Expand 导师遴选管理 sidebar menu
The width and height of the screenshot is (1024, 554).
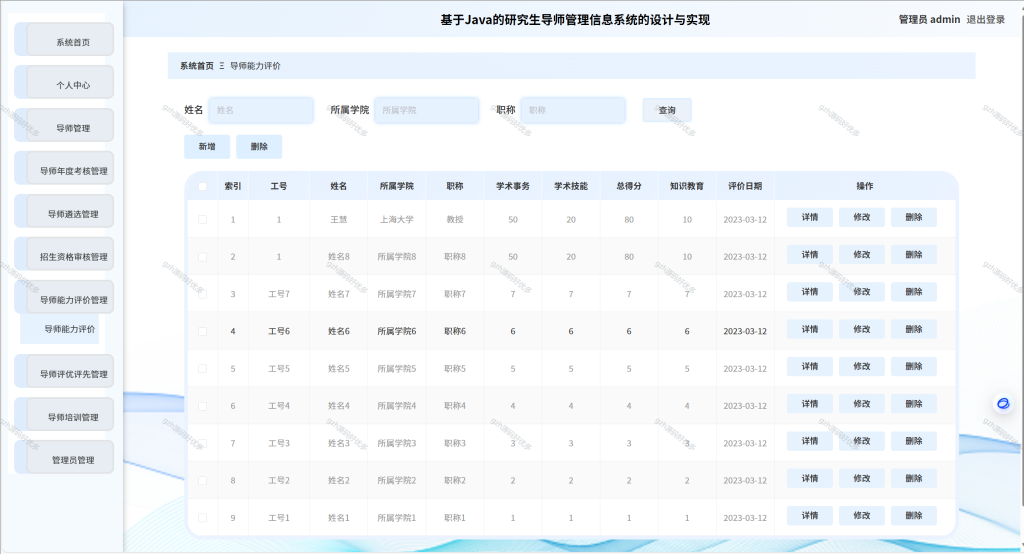64,211
